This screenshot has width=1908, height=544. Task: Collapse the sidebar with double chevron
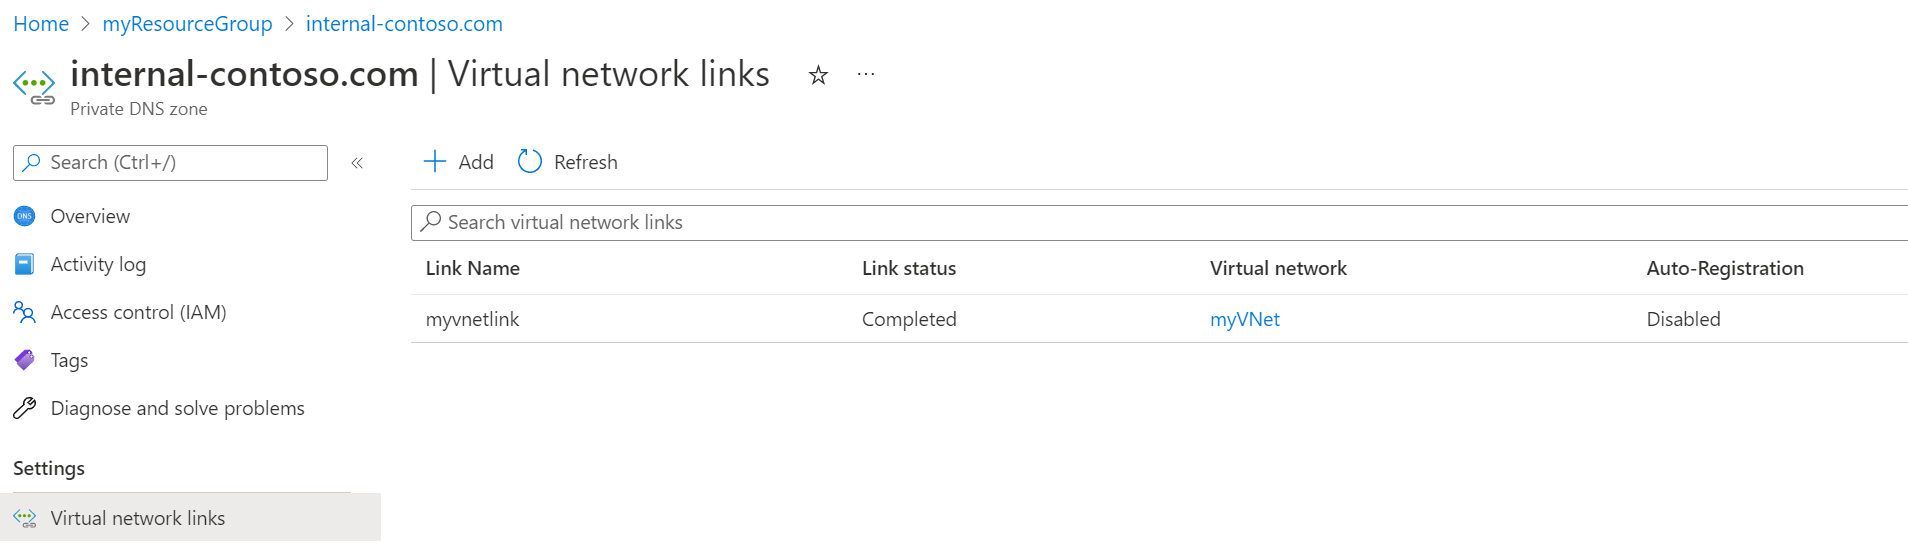click(357, 163)
